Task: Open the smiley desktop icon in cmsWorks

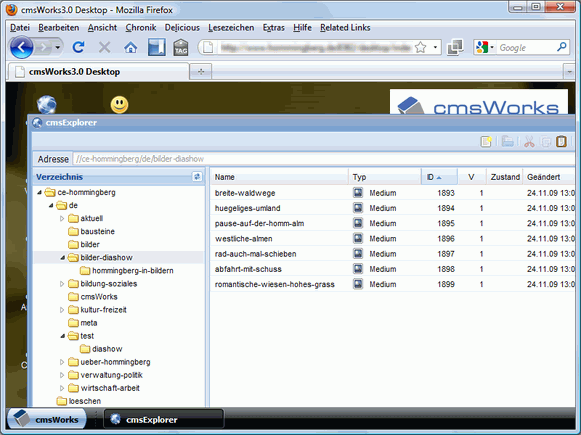Action: pos(119,105)
